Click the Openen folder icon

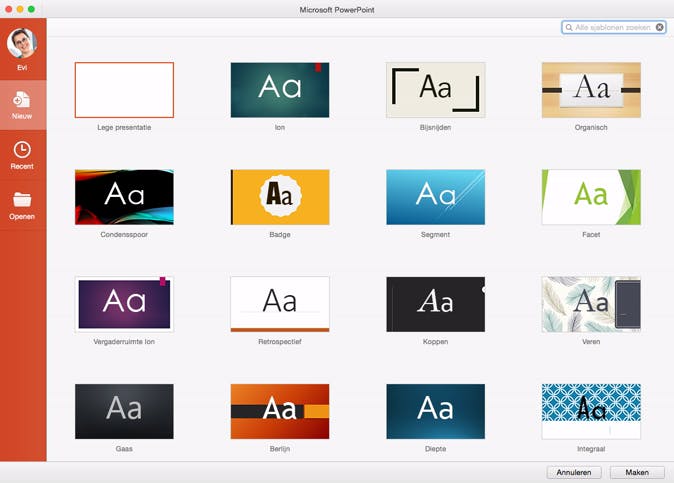tap(22, 200)
